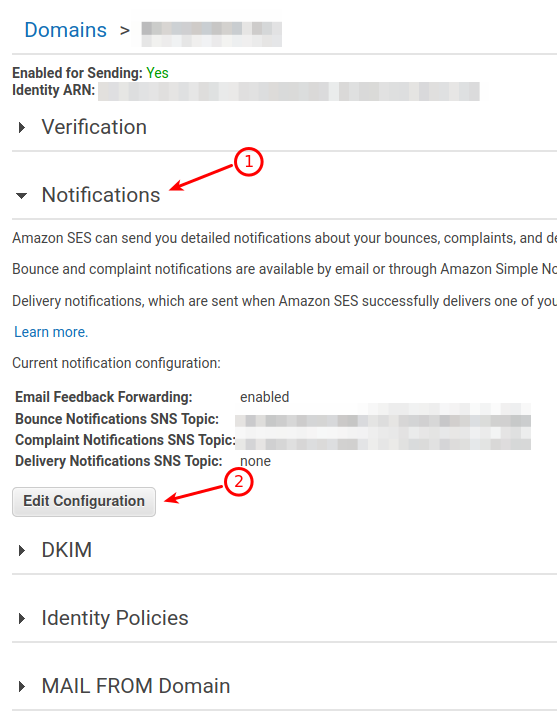Collapse the Notifications section arrow
The width and height of the screenshot is (557, 718).
tap(21, 196)
